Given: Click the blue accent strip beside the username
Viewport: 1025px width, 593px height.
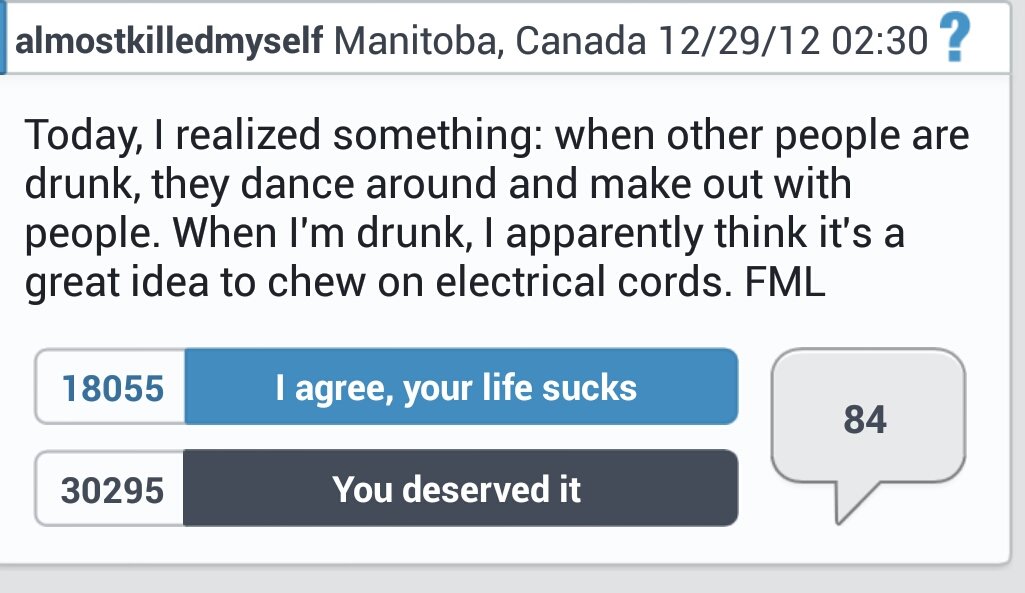Looking at the screenshot, I should pos(4,40).
